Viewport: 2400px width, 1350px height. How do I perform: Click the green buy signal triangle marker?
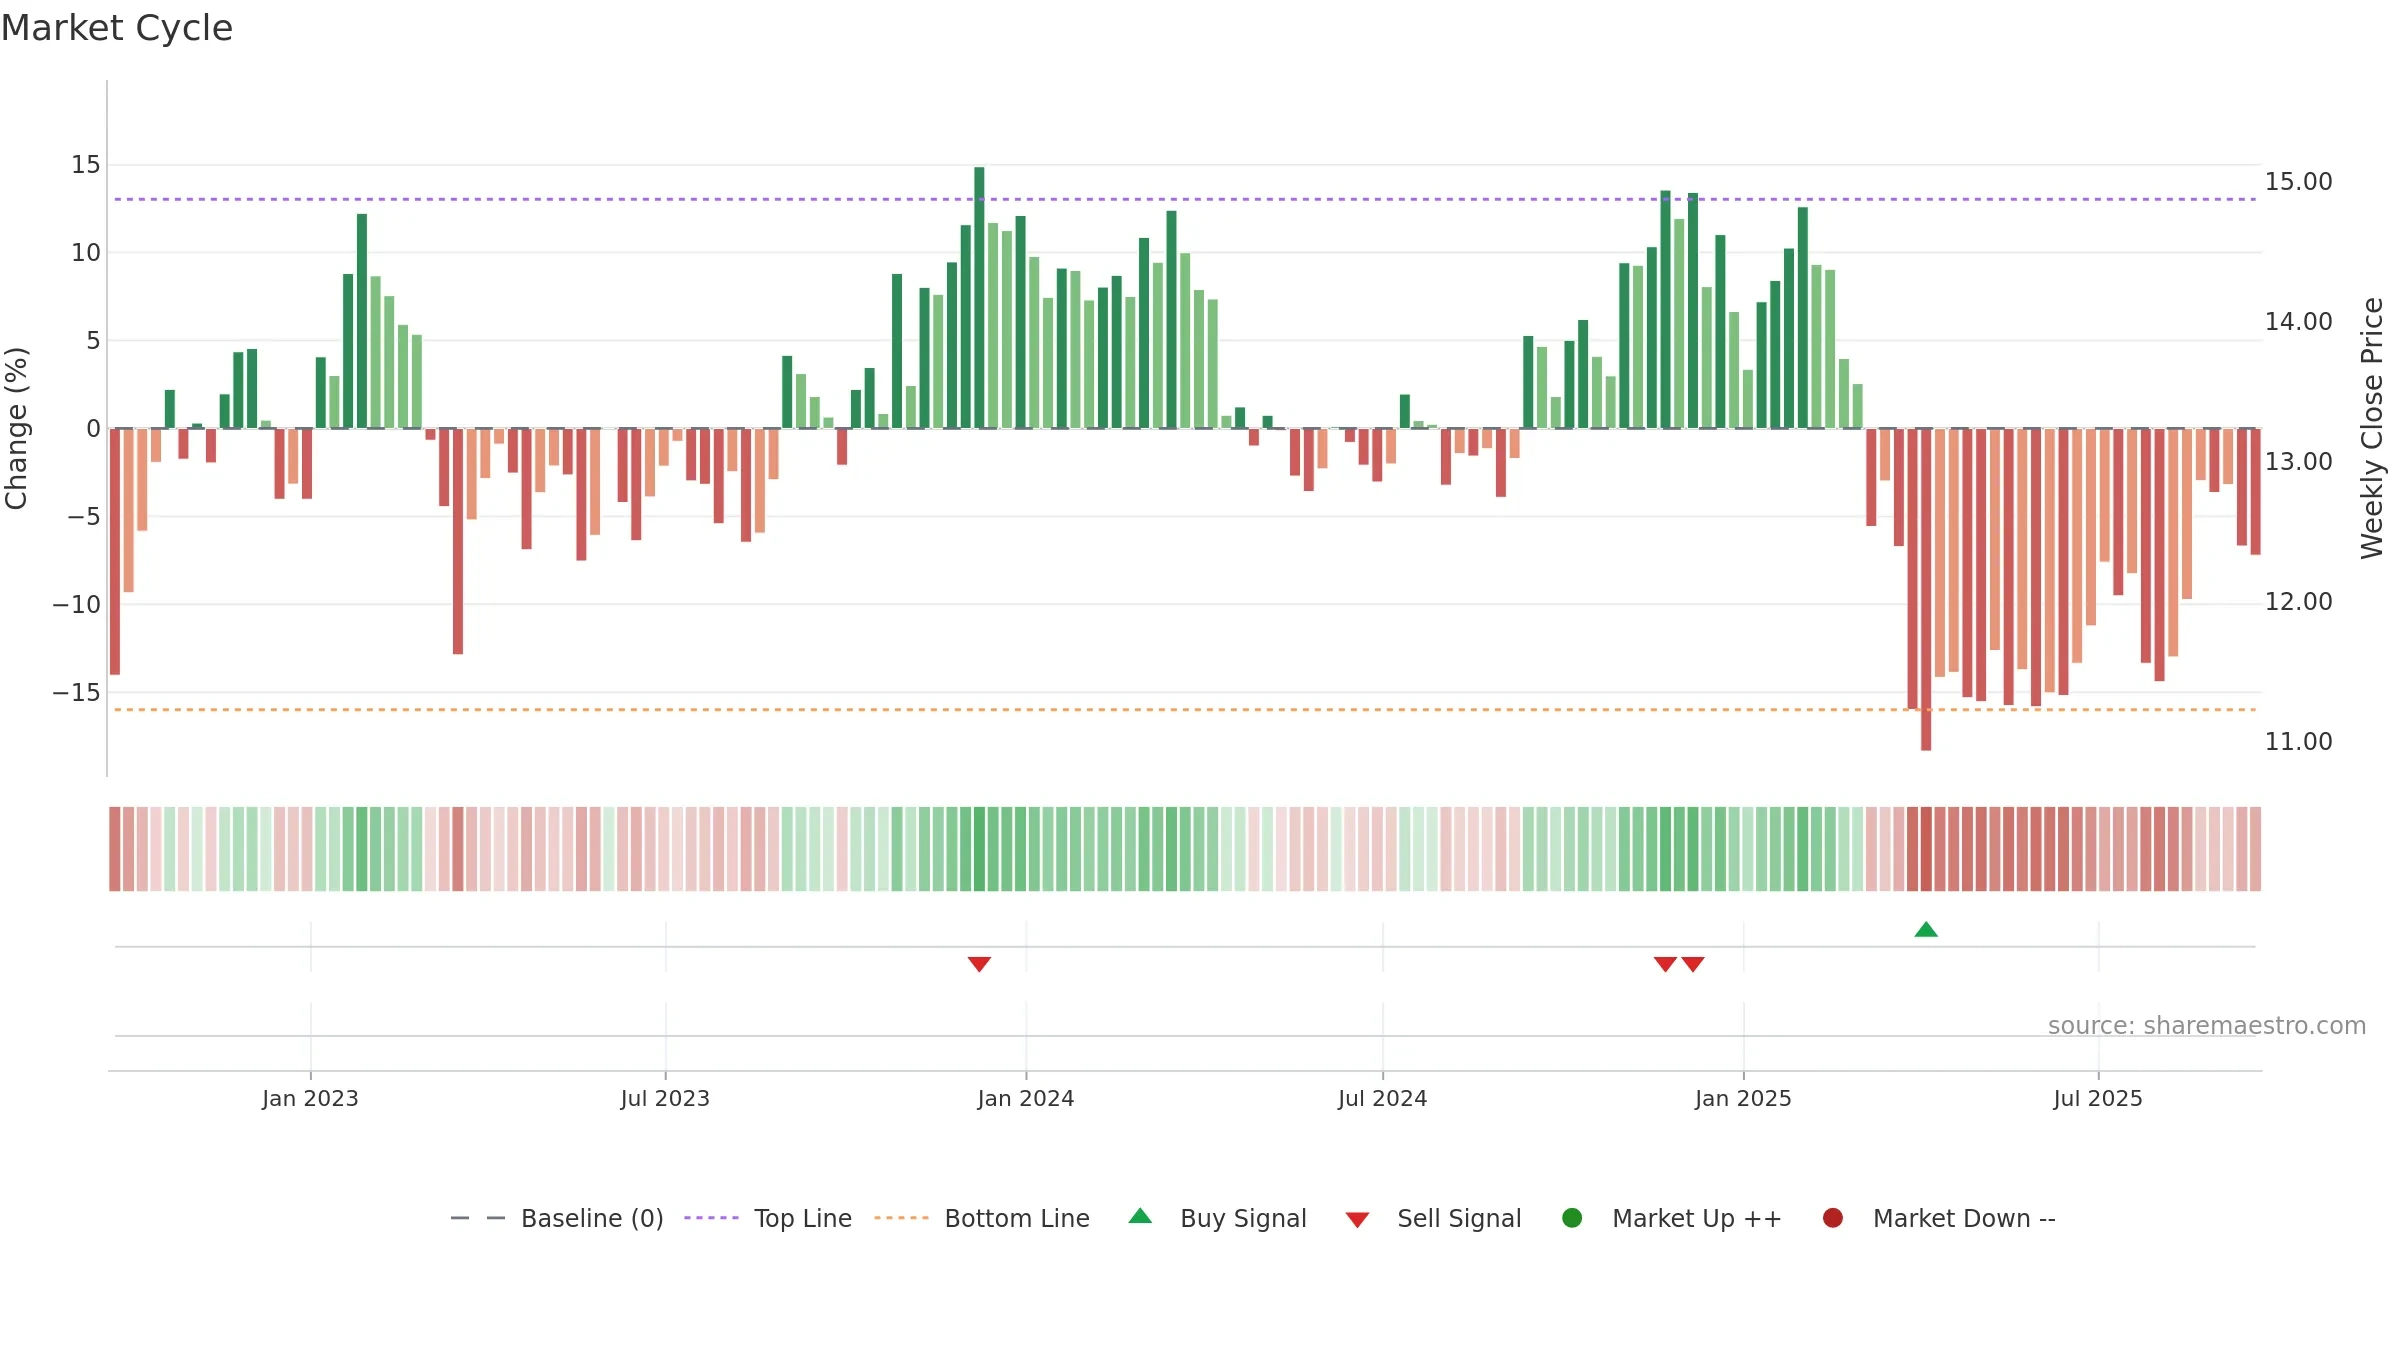pos(1926,930)
